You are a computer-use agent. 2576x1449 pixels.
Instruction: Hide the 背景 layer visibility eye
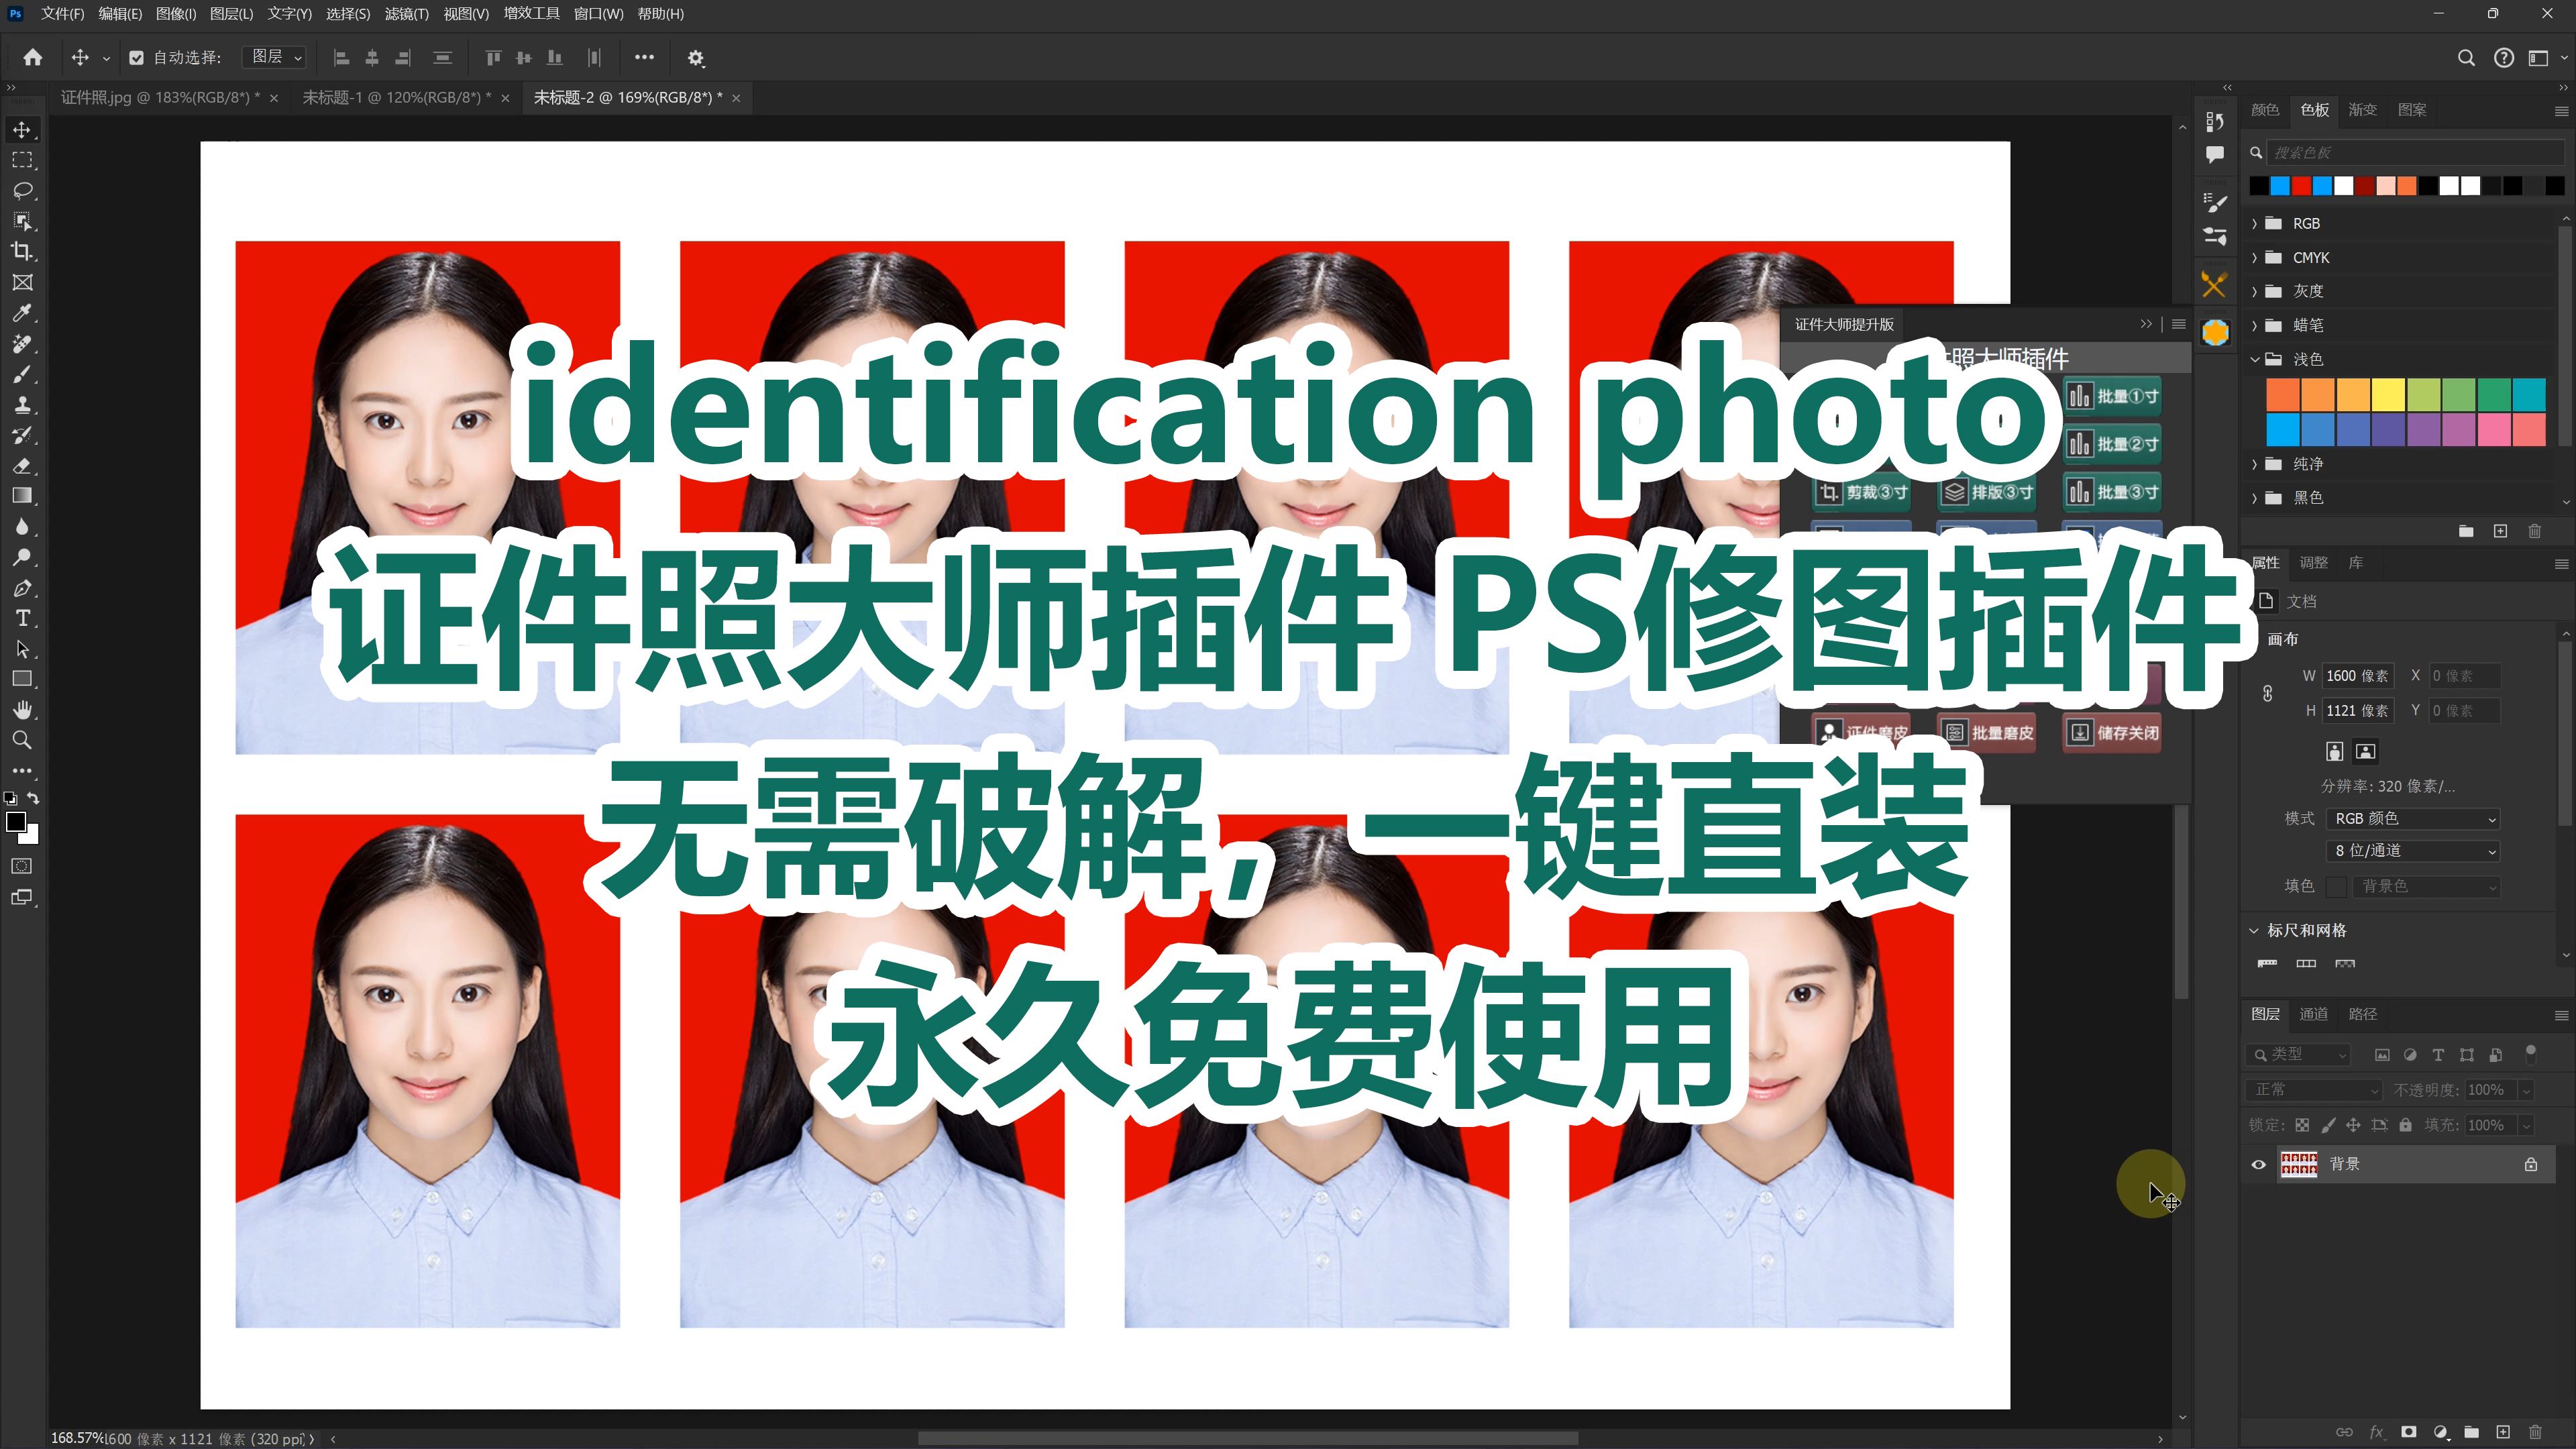click(x=2258, y=1164)
